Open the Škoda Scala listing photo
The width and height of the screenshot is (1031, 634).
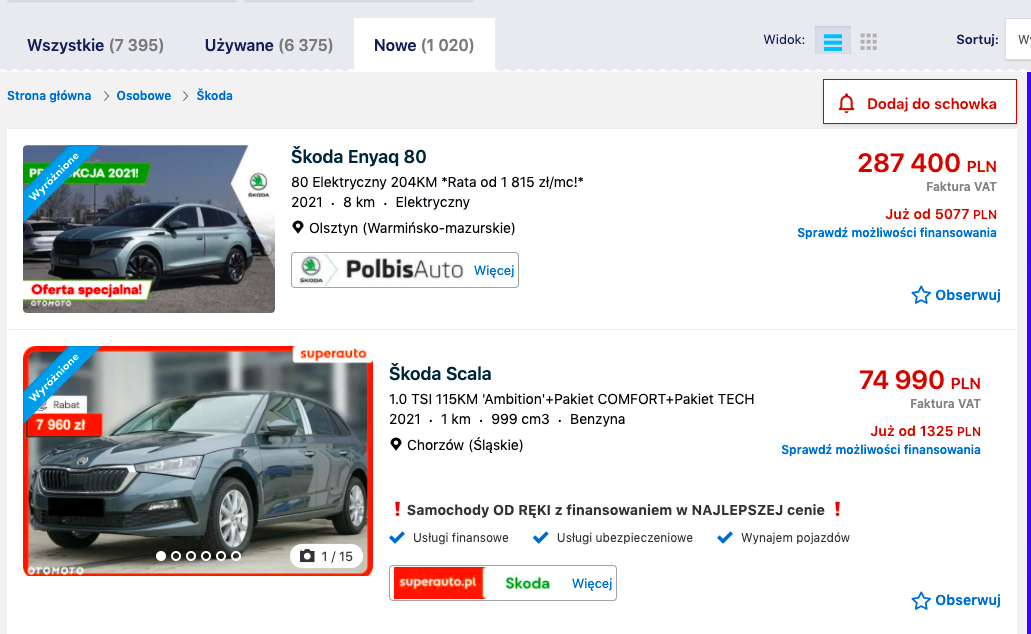click(x=198, y=461)
